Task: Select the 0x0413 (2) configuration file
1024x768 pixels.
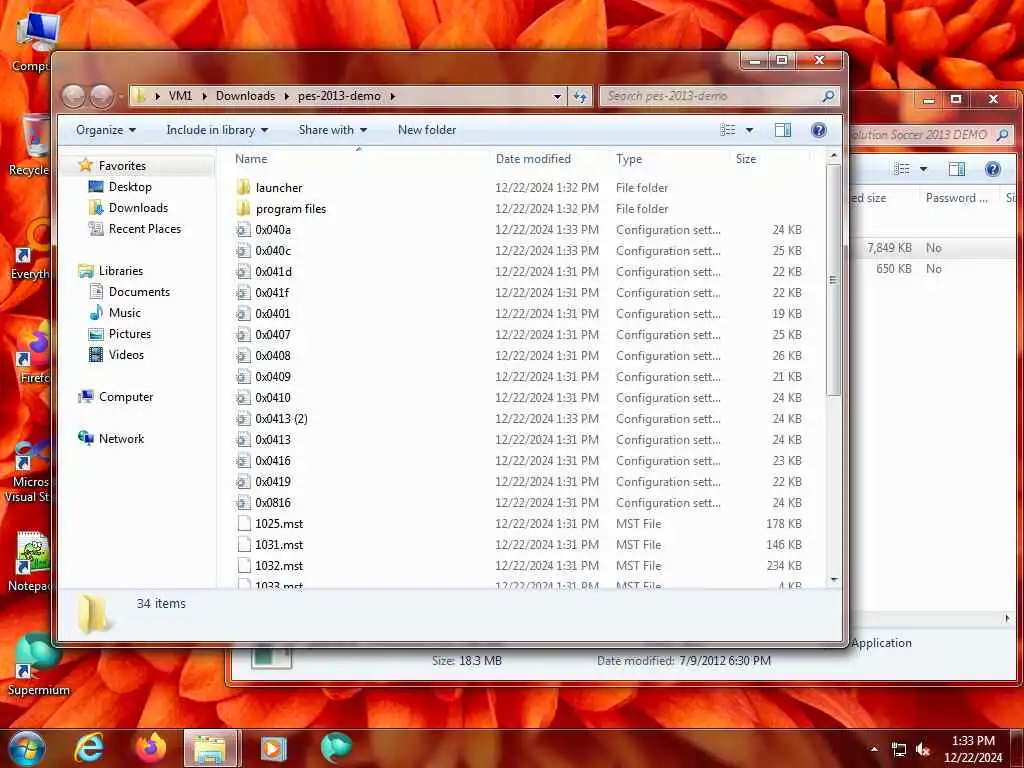Action: coord(281,418)
